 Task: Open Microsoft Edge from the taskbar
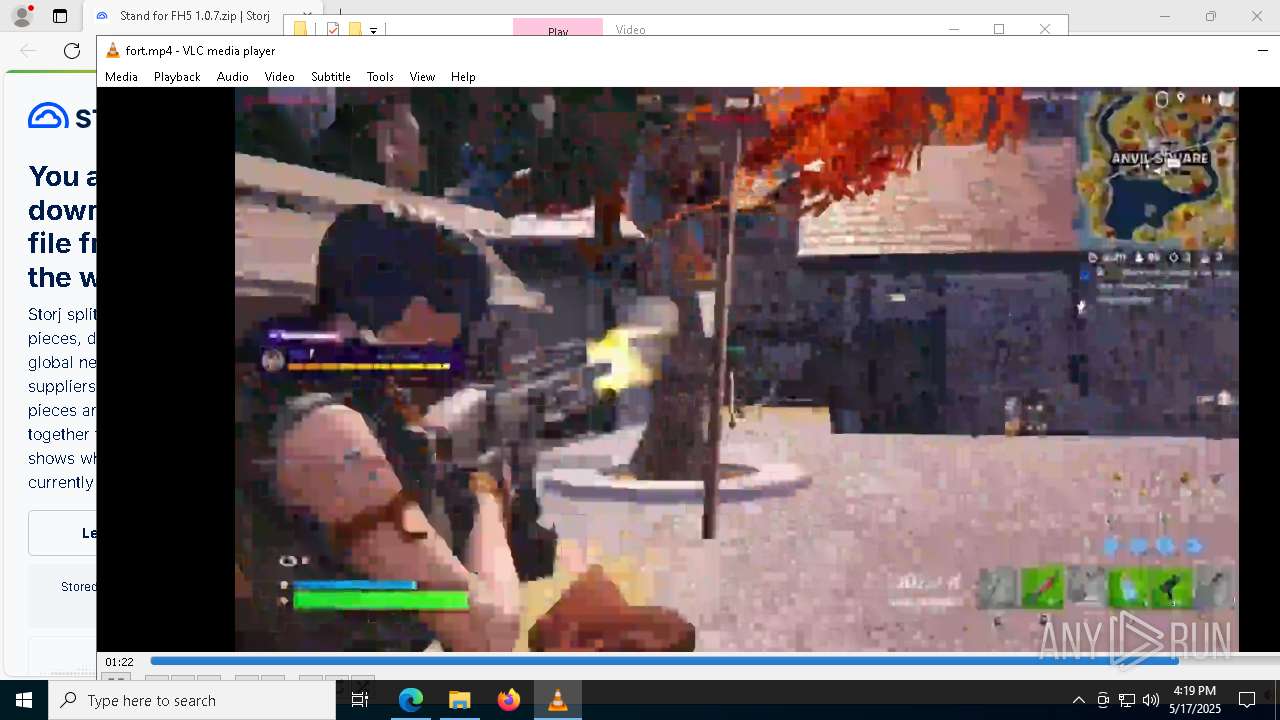[x=411, y=700]
